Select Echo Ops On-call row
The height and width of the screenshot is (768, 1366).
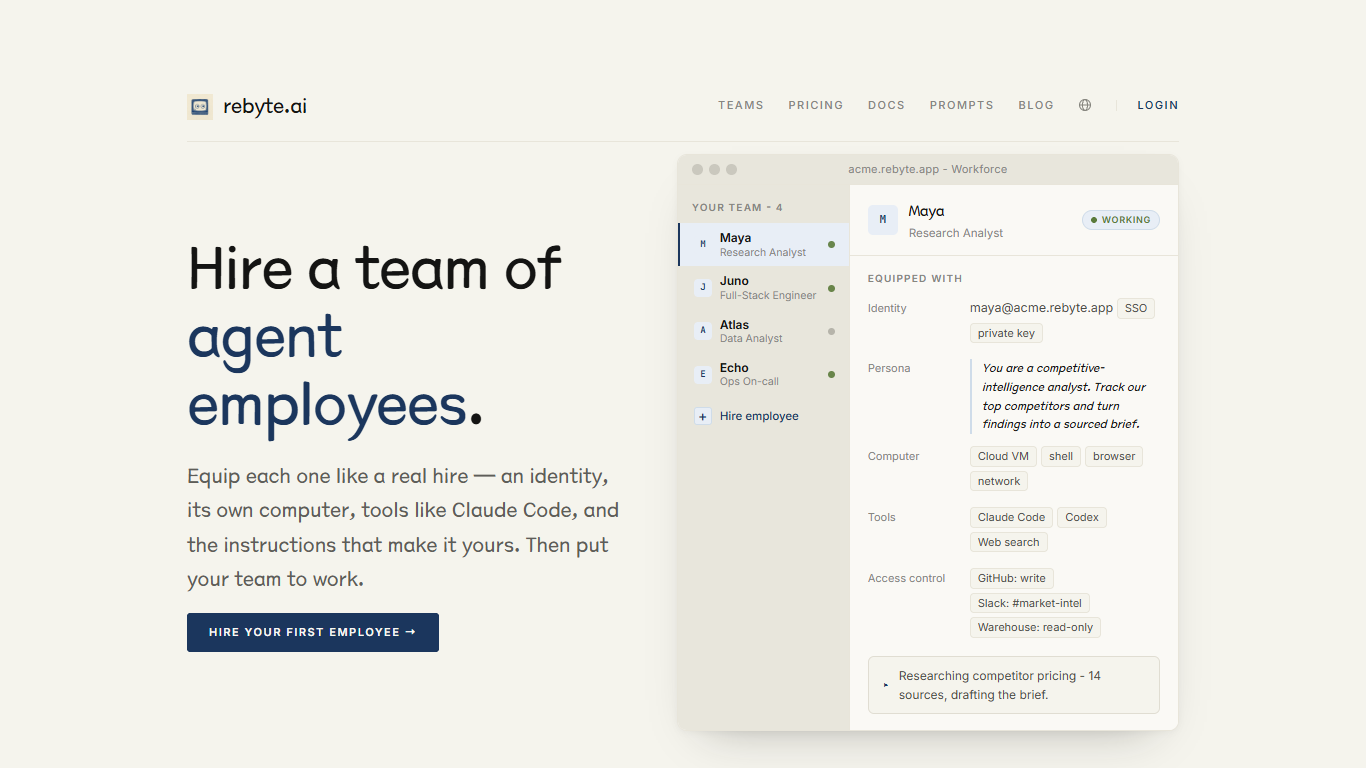coord(764,374)
